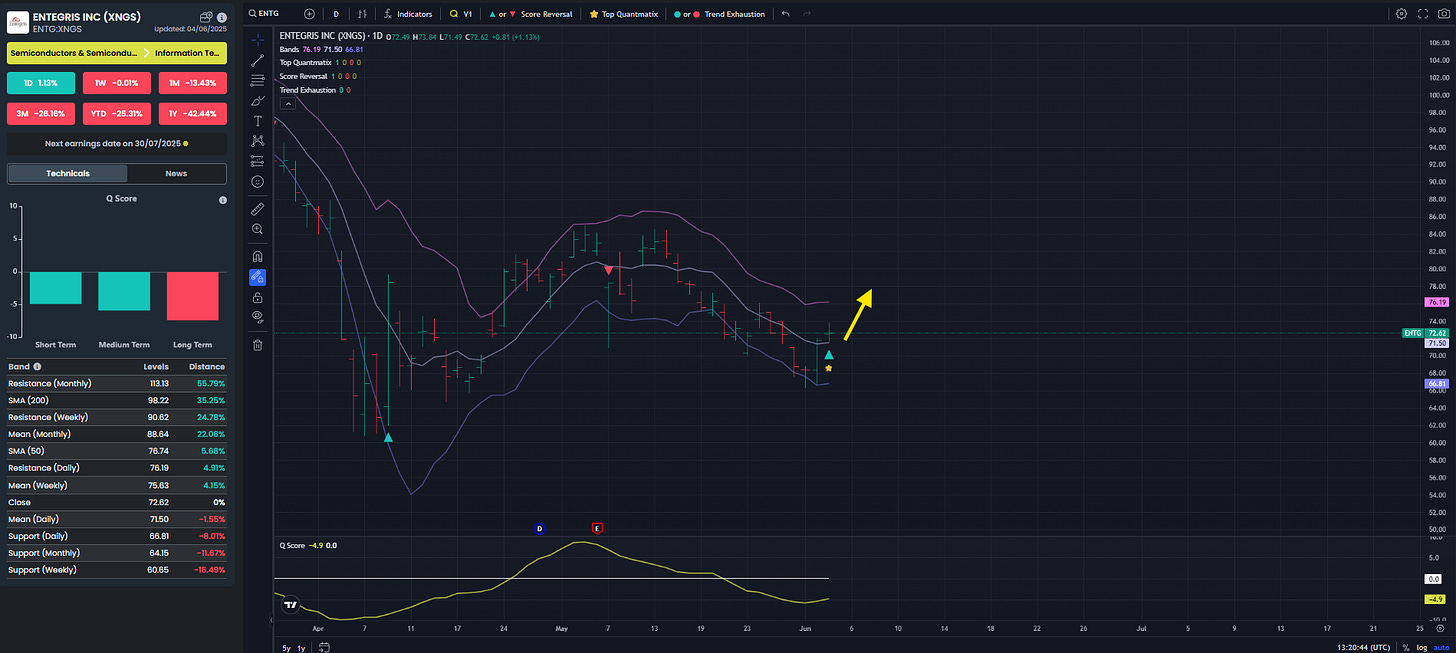
Task: Select the Text annotation tool
Action: click(x=258, y=121)
